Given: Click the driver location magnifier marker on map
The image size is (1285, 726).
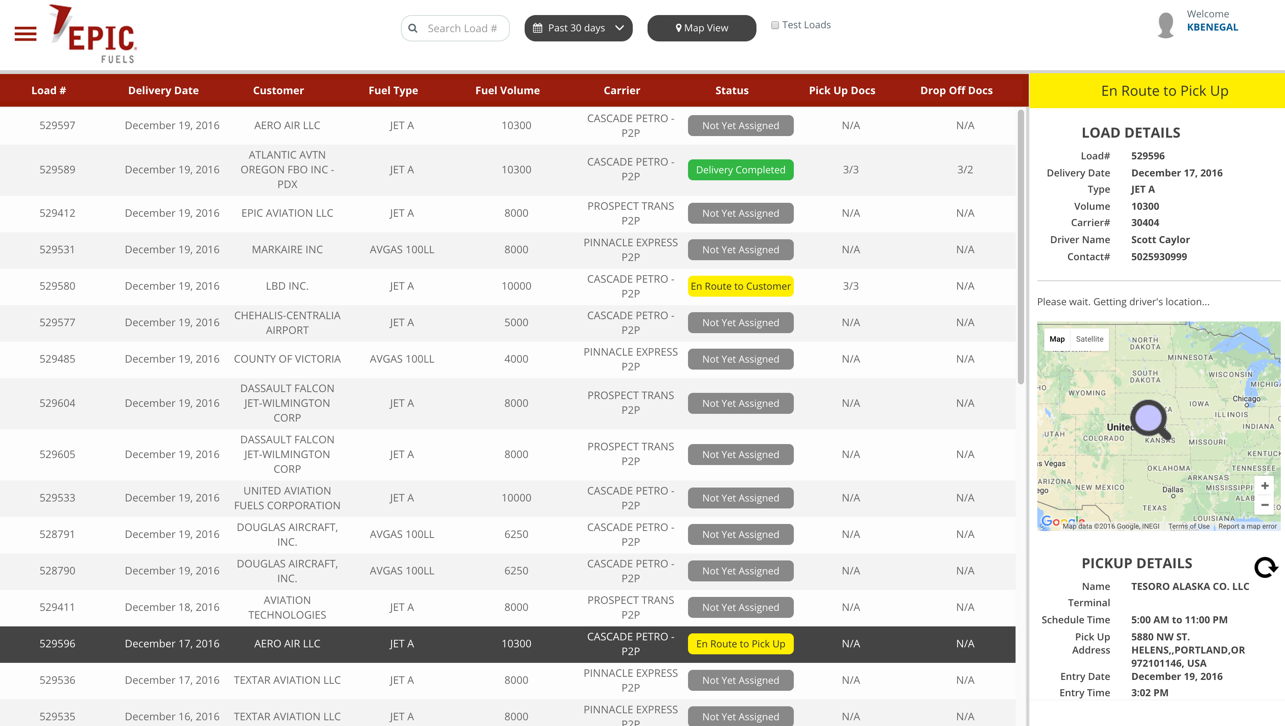Looking at the screenshot, I should (1151, 420).
